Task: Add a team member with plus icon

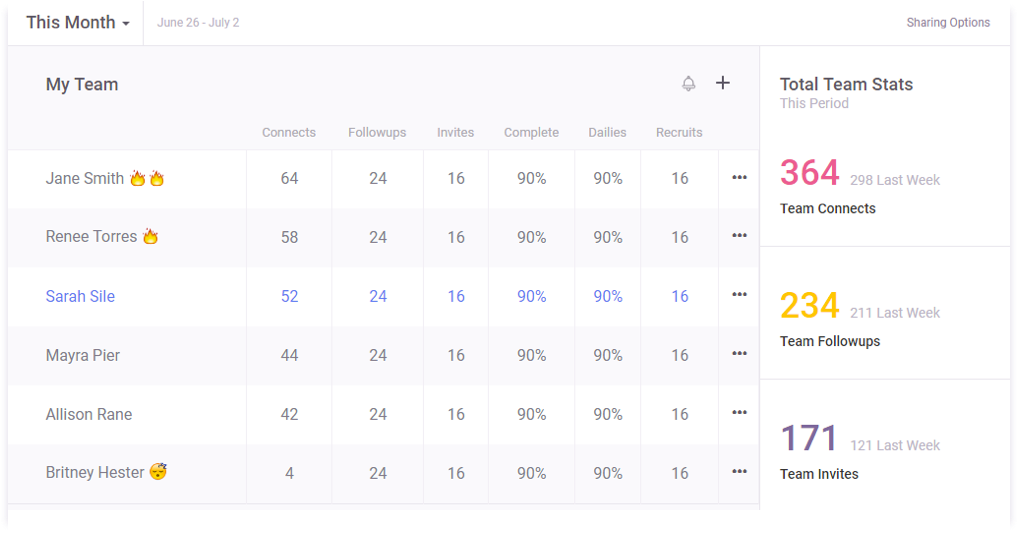Action: pyautogui.click(x=723, y=83)
